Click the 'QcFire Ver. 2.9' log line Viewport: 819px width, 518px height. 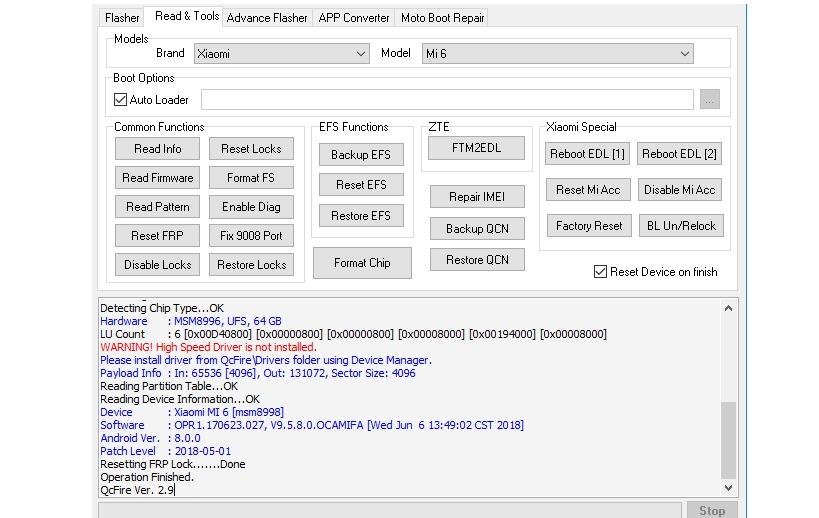pos(137,490)
